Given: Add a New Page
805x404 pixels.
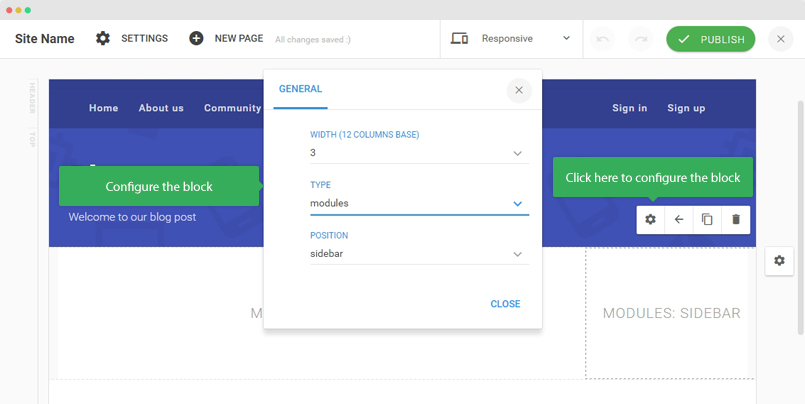Looking at the screenshot, I should [226, 38].
